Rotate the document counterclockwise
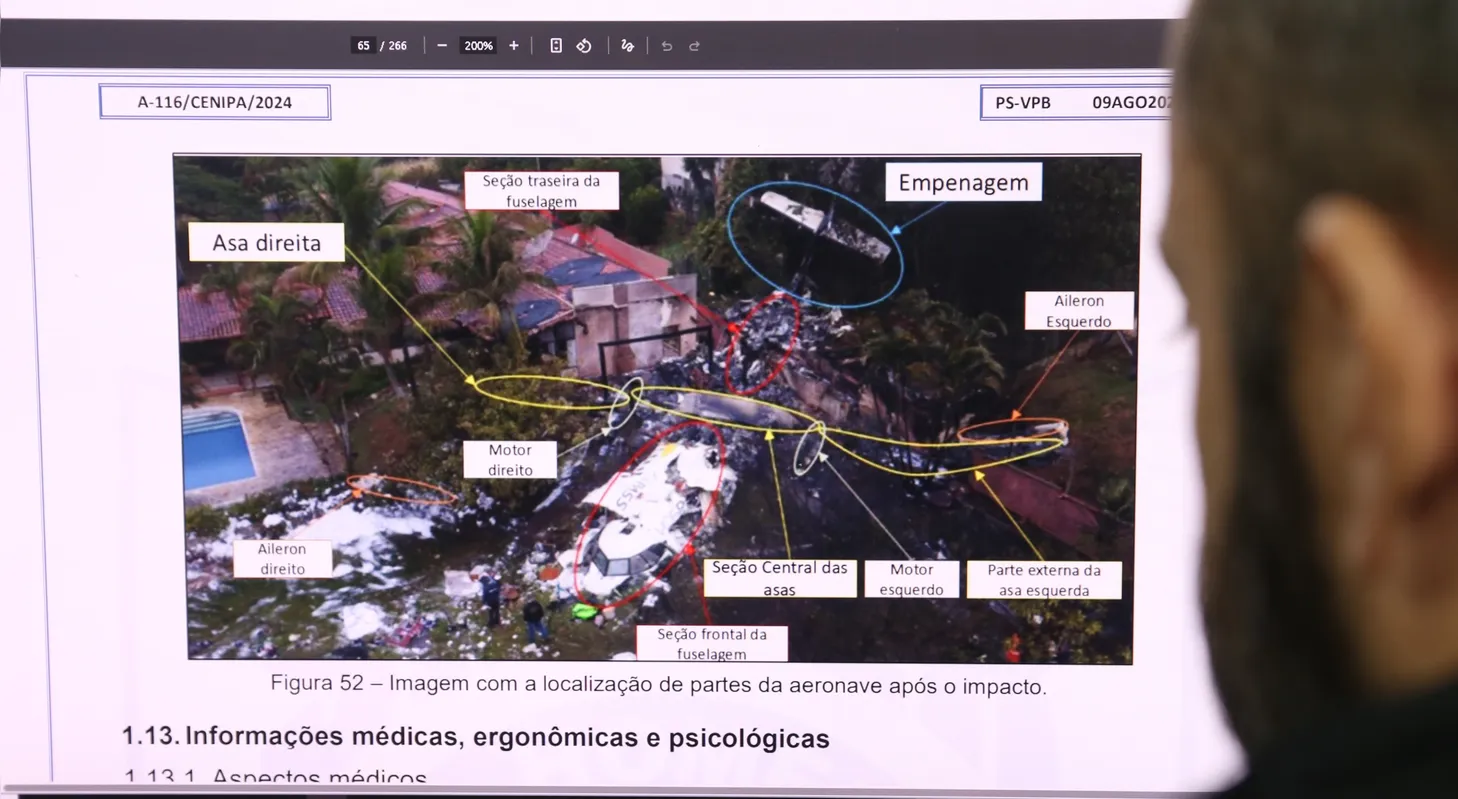Screen dimensions: 1458x799 click(x=584, y=46)
